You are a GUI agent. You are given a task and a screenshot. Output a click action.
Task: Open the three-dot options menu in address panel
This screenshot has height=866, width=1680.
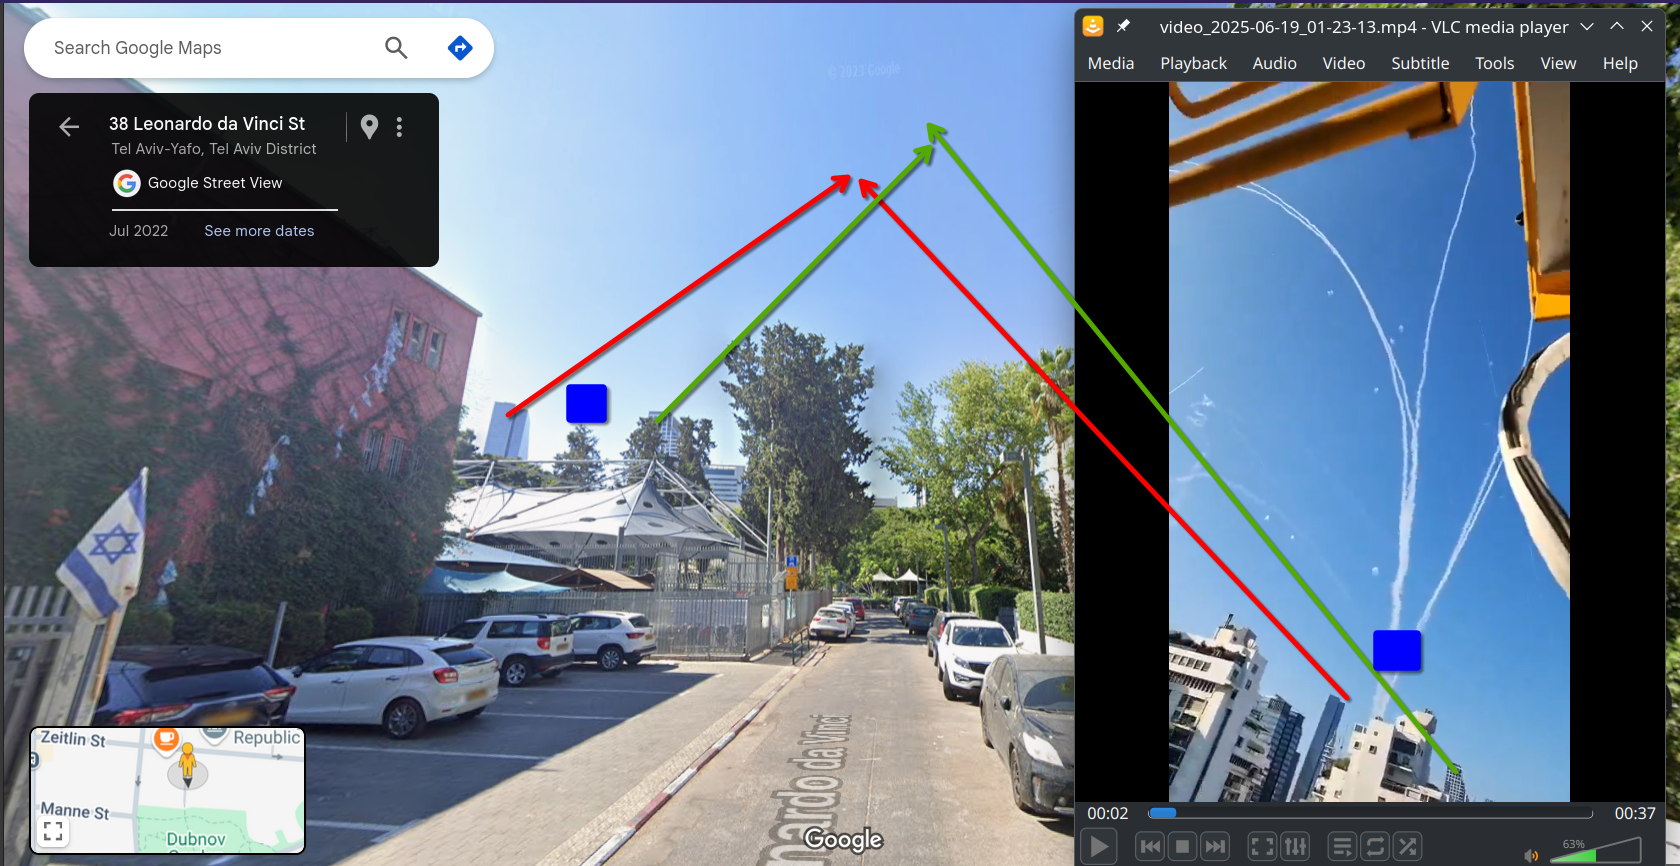click(399, 127)
